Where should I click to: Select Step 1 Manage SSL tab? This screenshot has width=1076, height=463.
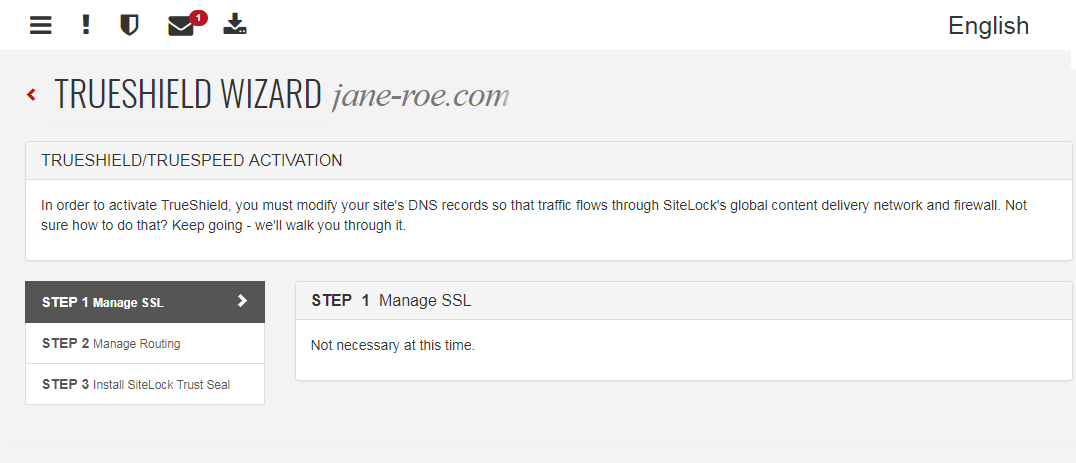coord(145,302)
